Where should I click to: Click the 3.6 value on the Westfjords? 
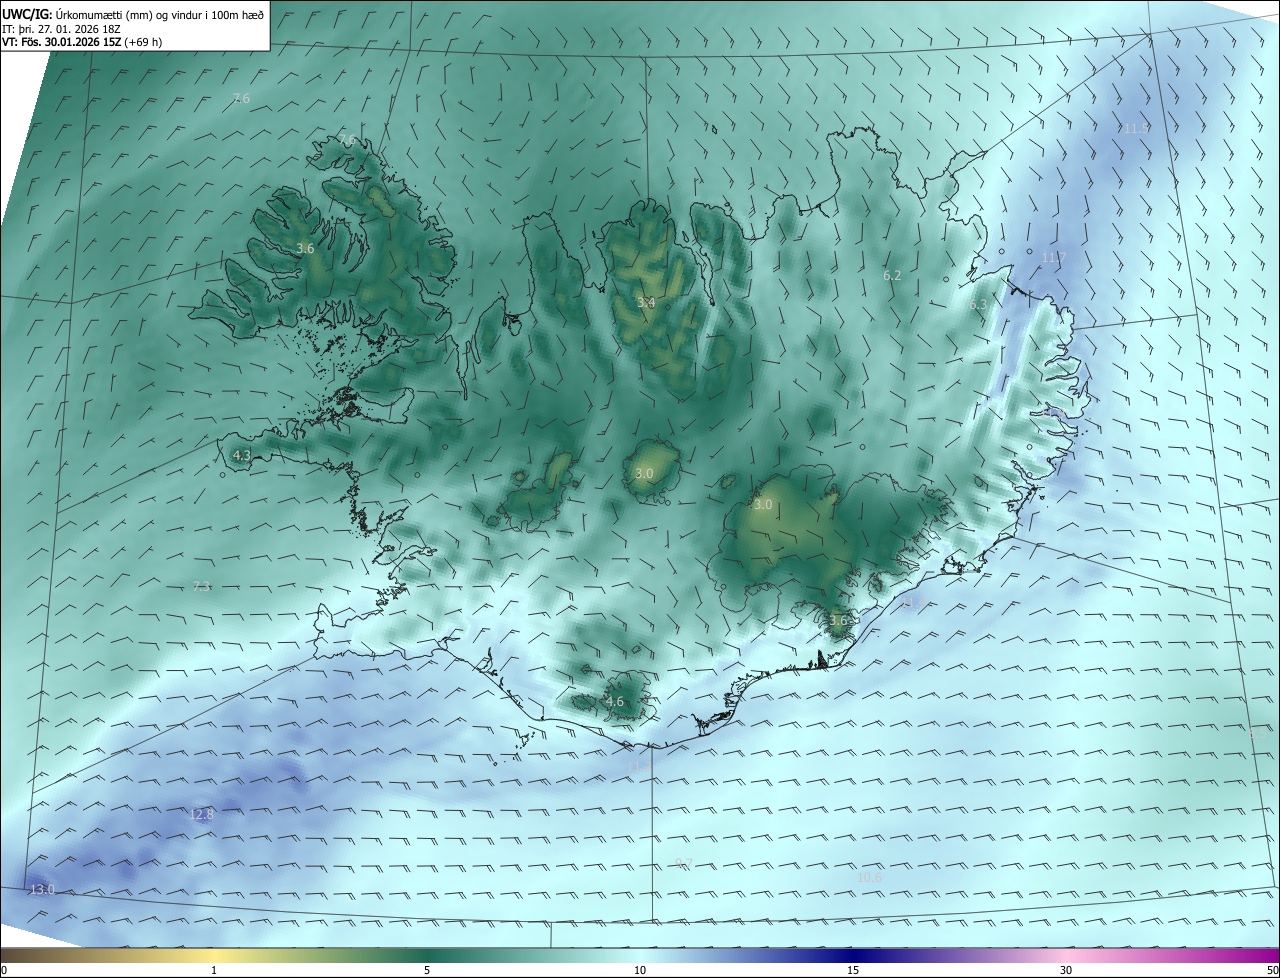tap(306, 248)
